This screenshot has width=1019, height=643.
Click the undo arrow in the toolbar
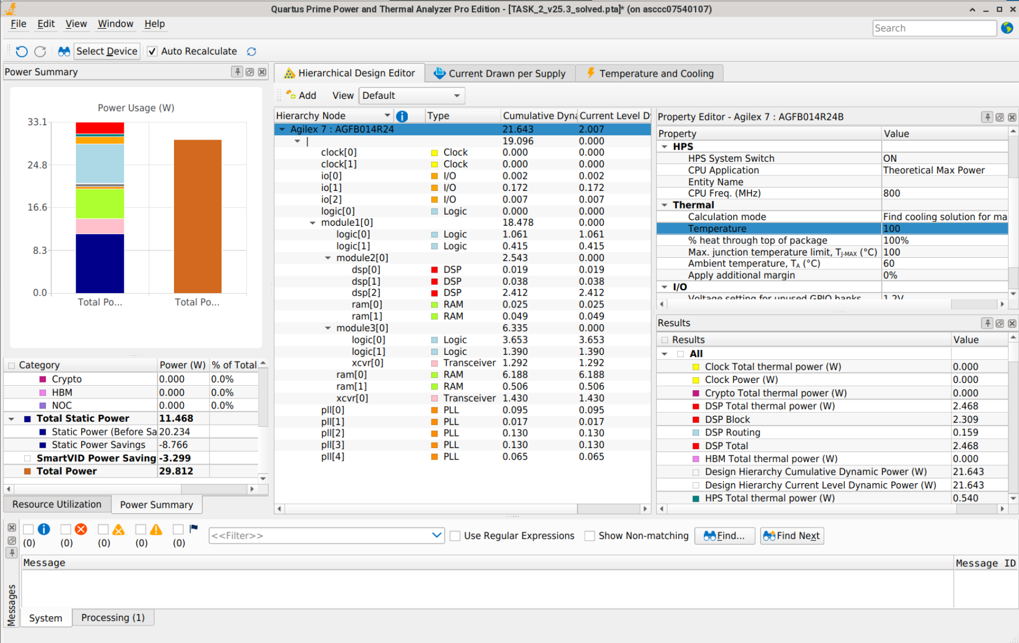pos(21,51)
